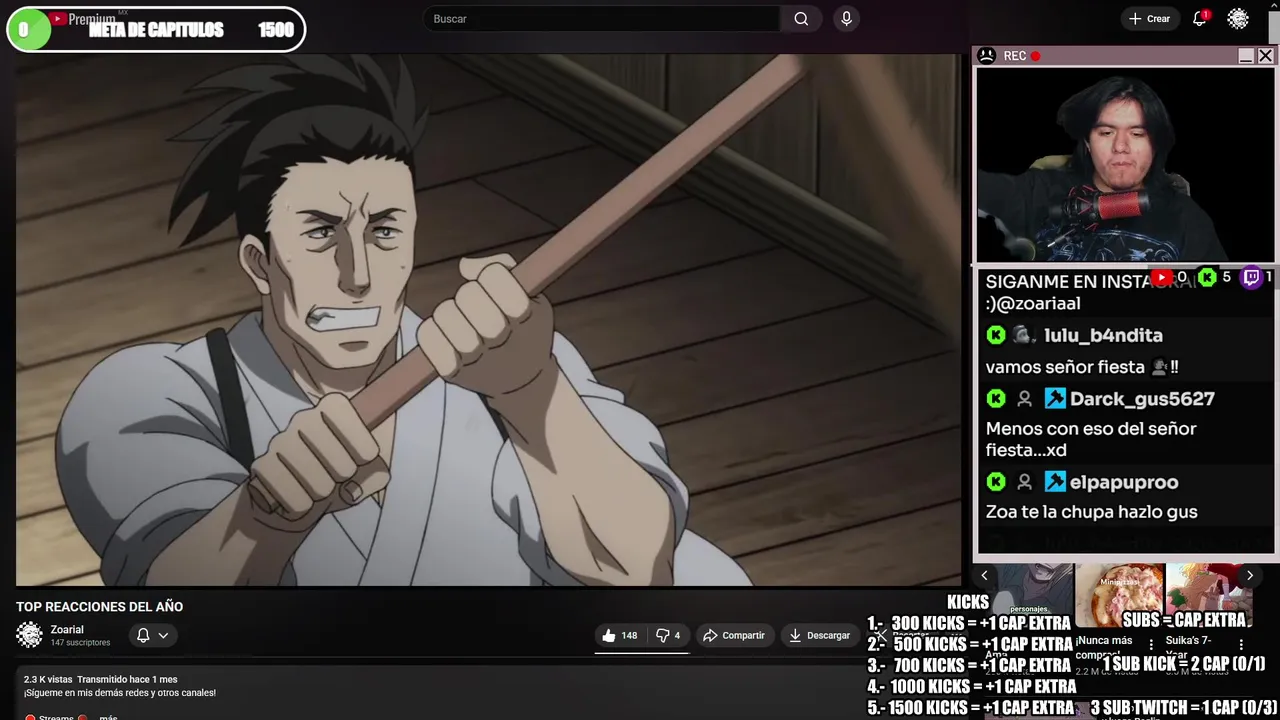The height and width of the screenshot is (720, 1280).
Task: Dislike the video with thumbs down
Action: tap(662, 635)
